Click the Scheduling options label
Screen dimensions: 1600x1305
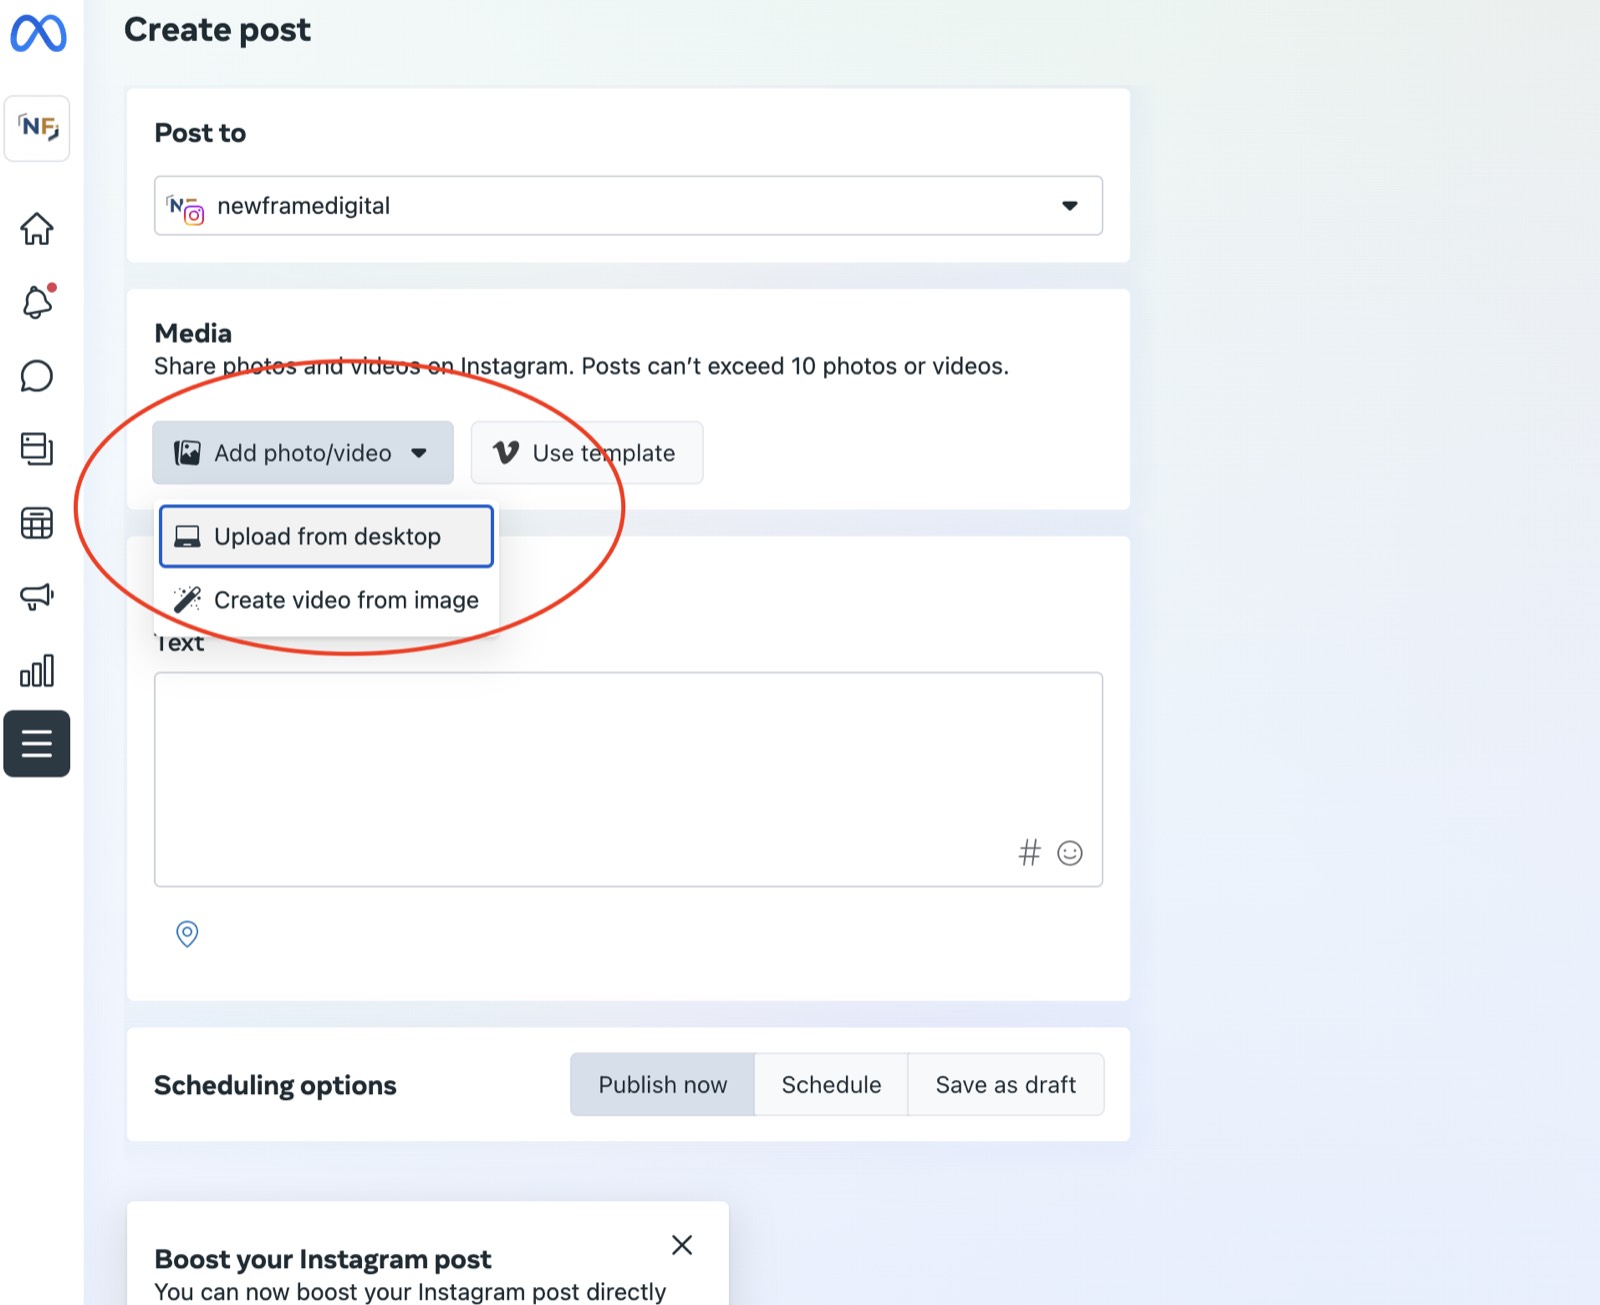click(275, 1085)
